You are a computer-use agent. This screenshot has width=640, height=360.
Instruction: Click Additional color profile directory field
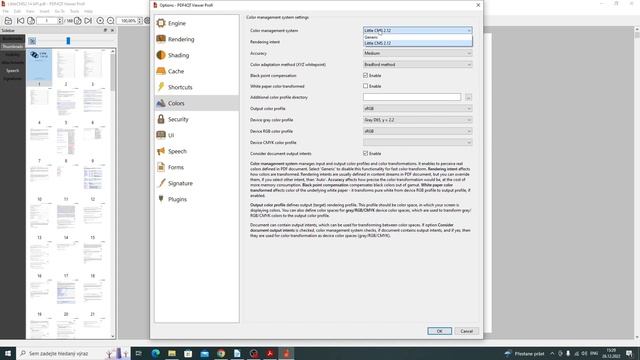click(x=412, y=97)
